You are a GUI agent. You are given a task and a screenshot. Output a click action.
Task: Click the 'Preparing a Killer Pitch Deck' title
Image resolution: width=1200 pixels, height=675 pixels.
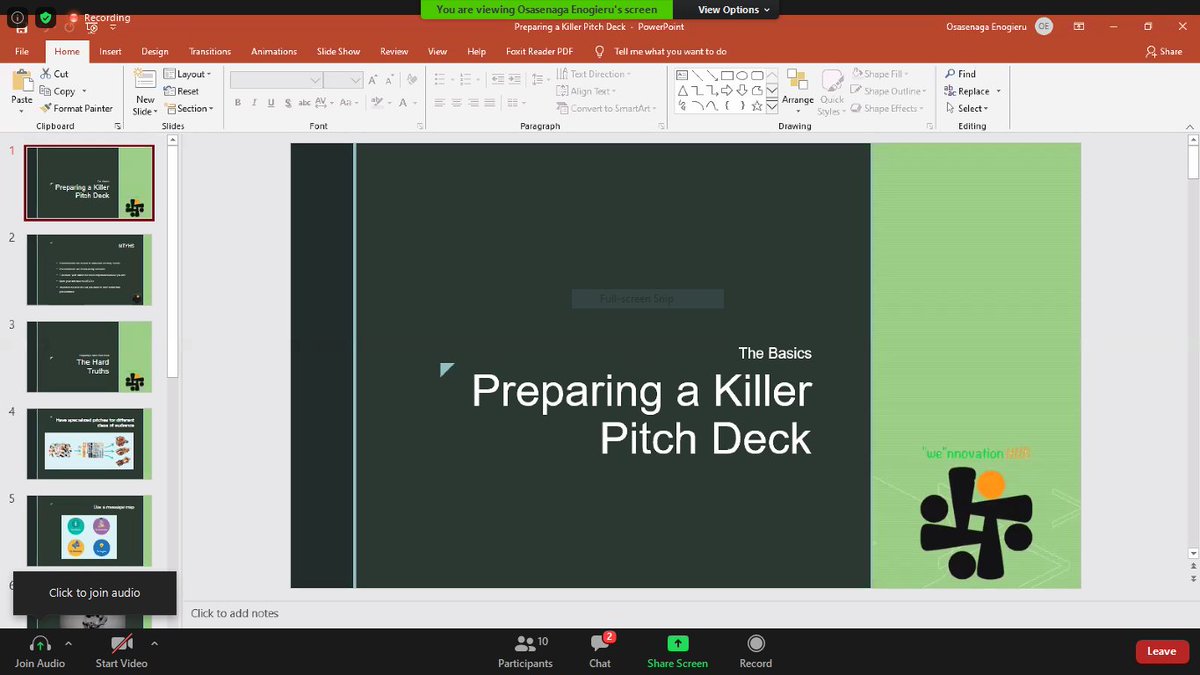pos(641,414)
